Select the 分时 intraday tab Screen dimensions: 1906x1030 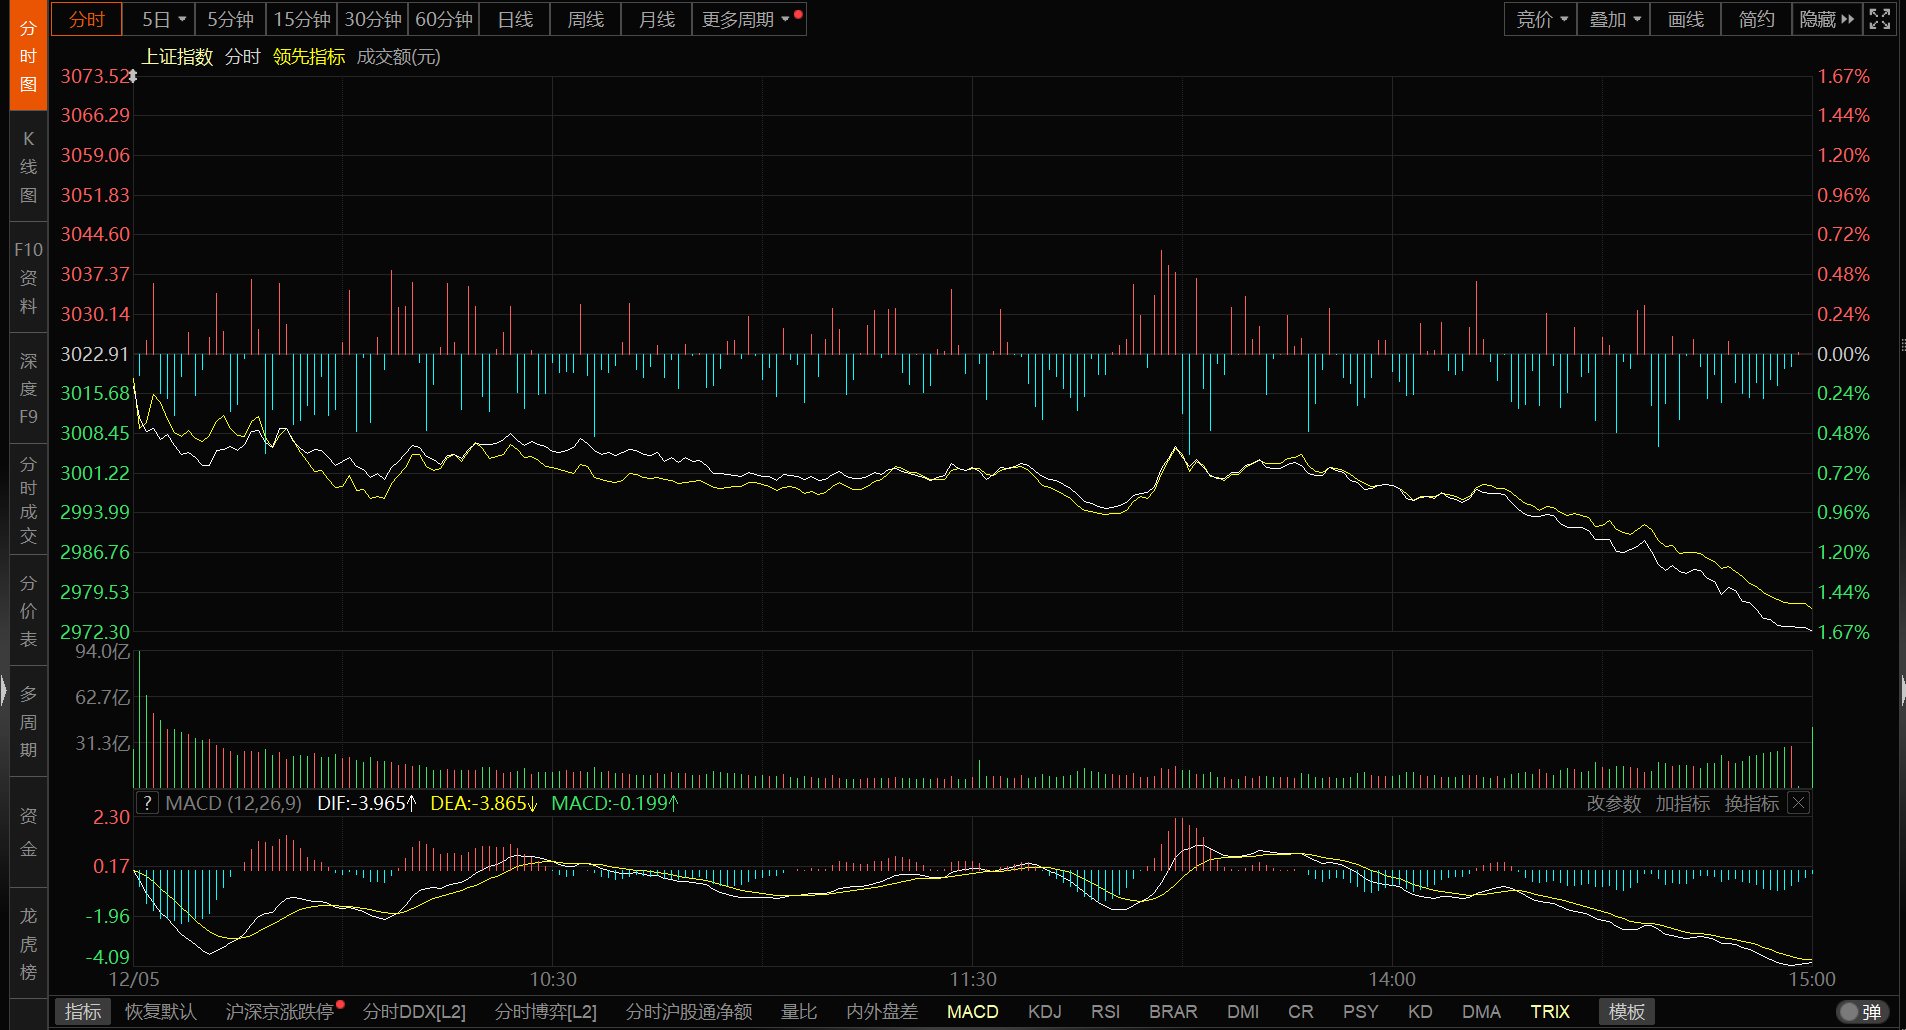pos(87,19)
